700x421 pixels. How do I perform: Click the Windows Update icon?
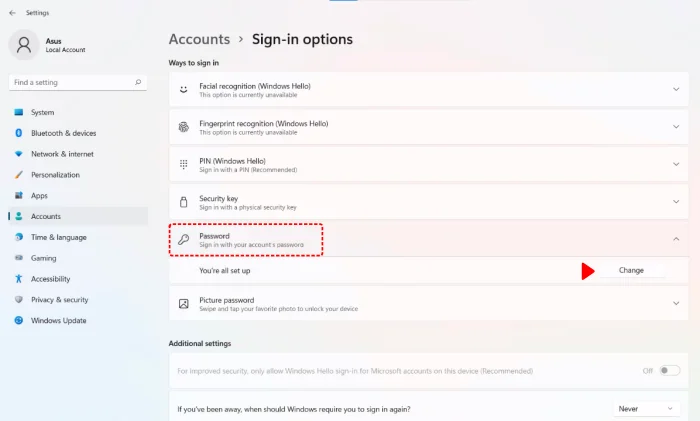point(18,320)
